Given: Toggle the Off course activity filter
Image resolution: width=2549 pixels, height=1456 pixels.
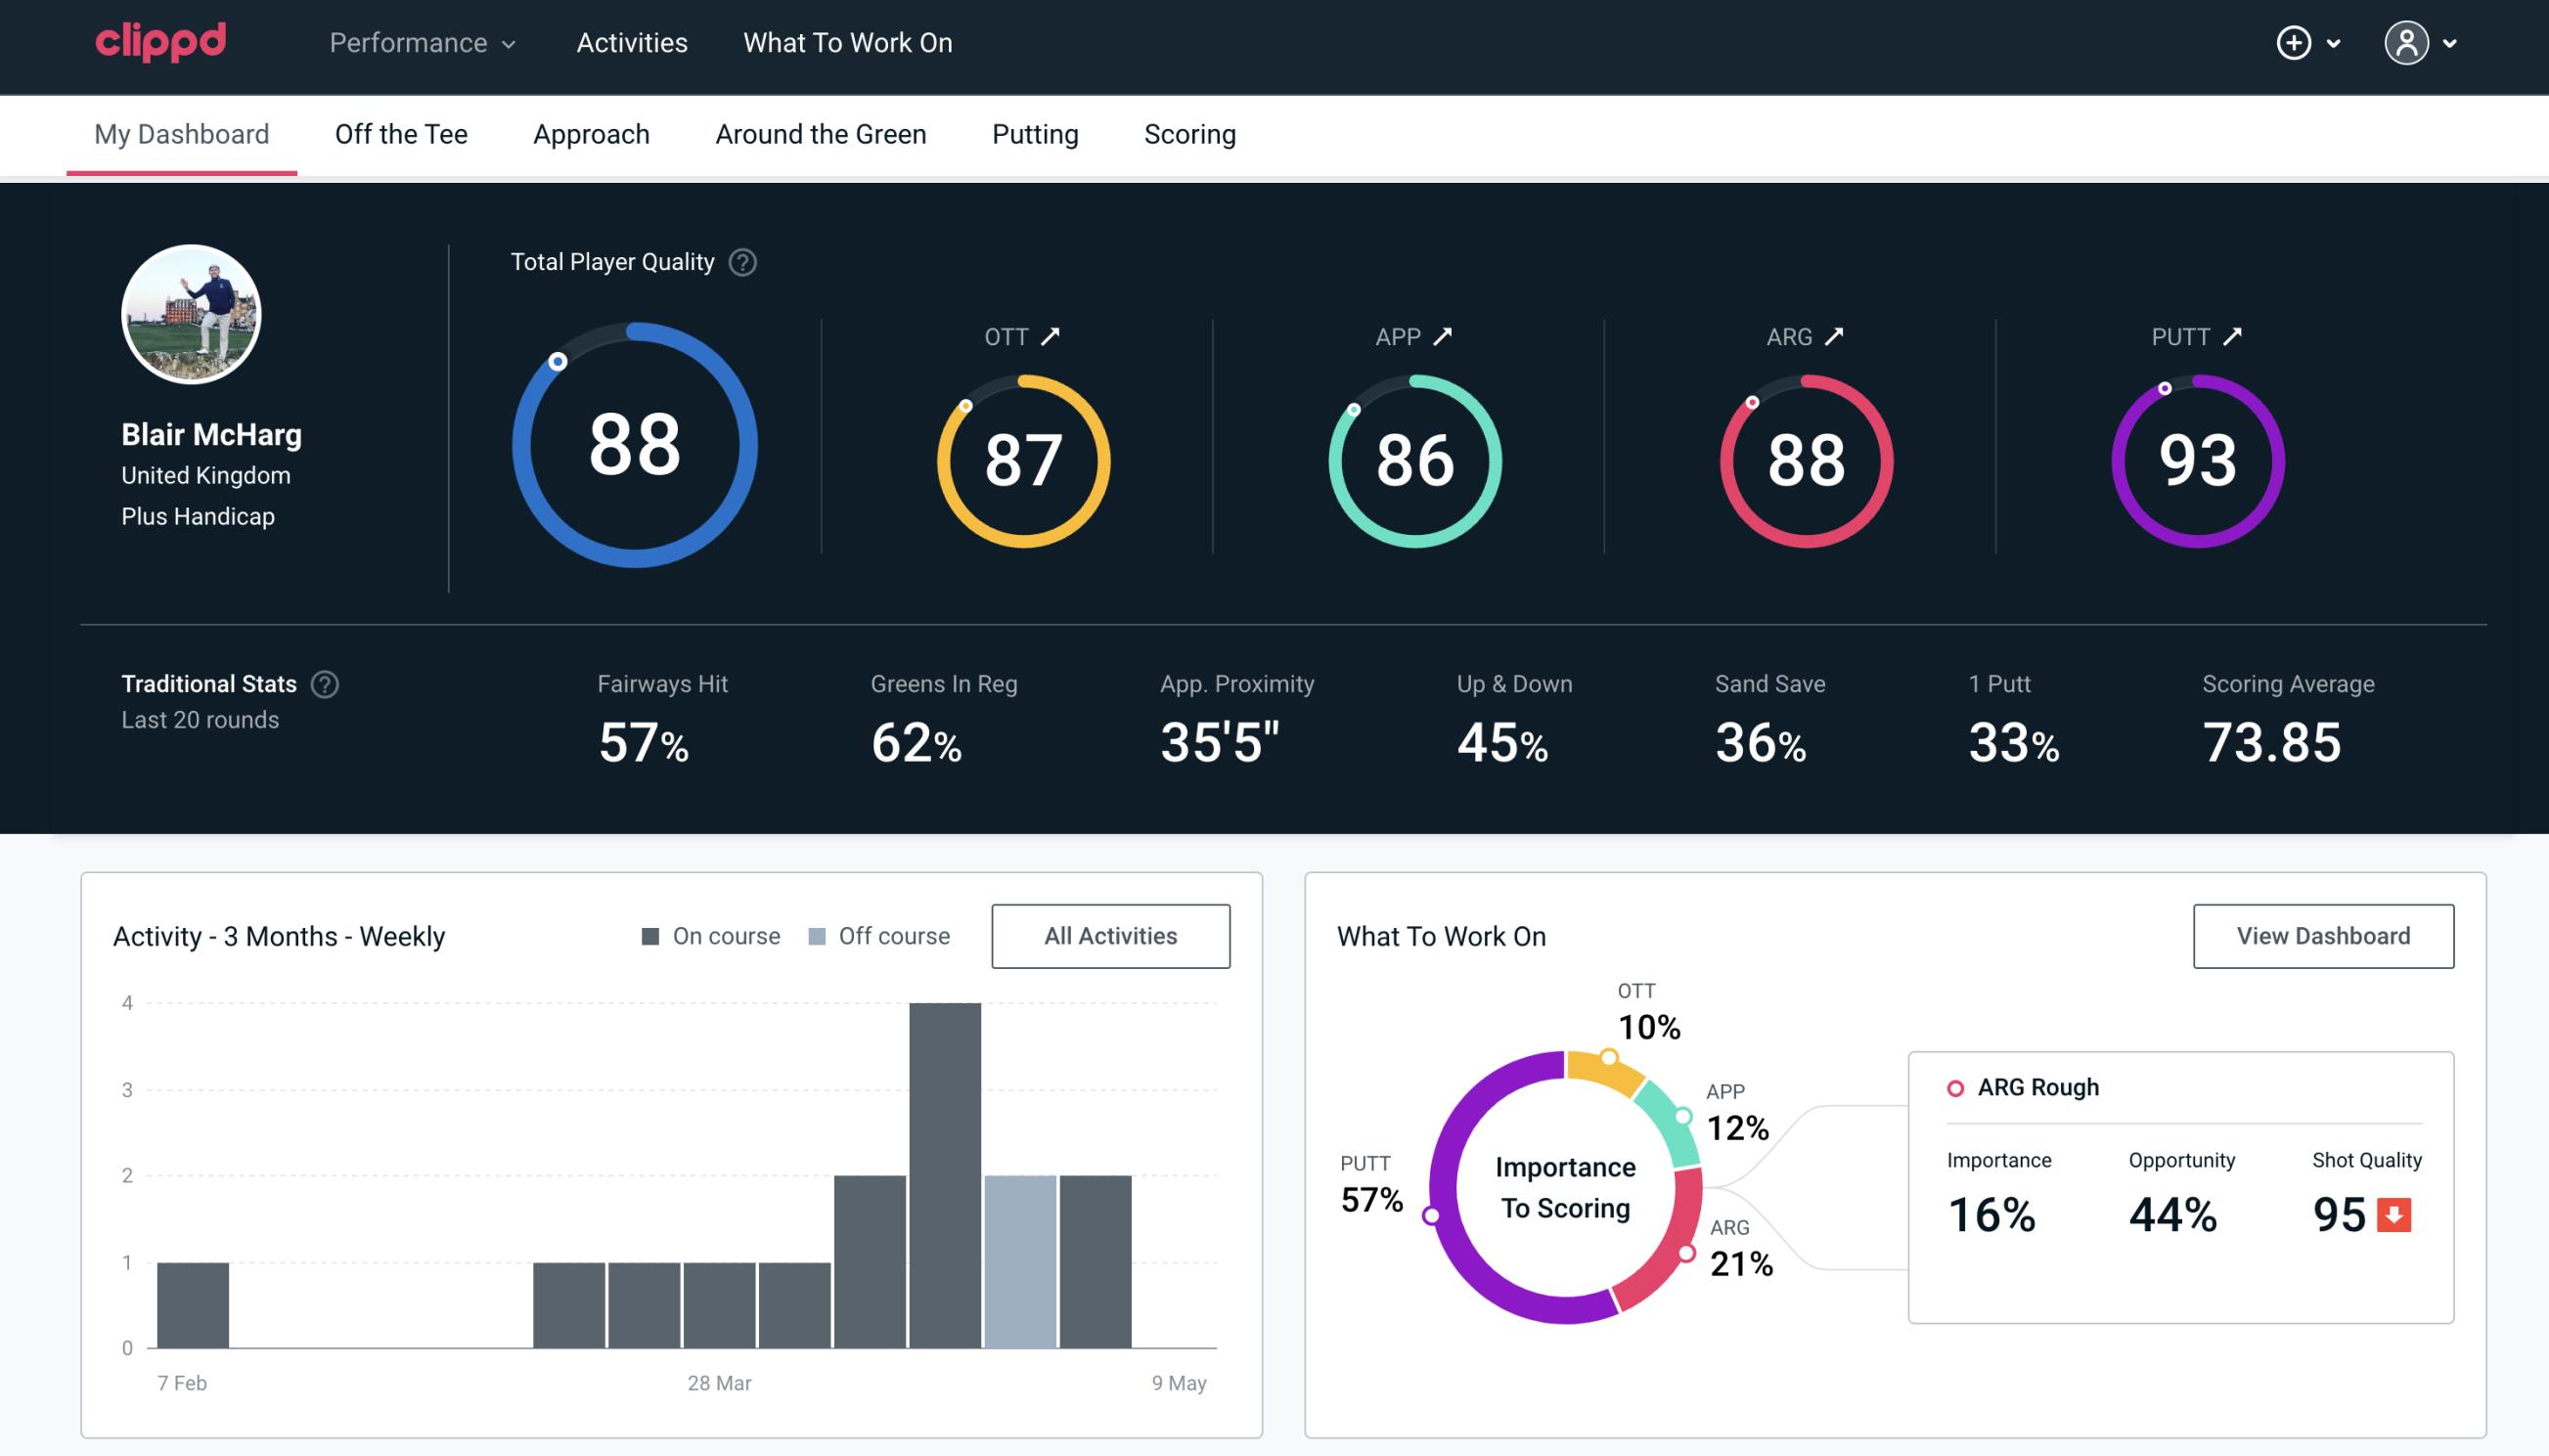Looking at the screenshot, I should (x=875, y=935).
